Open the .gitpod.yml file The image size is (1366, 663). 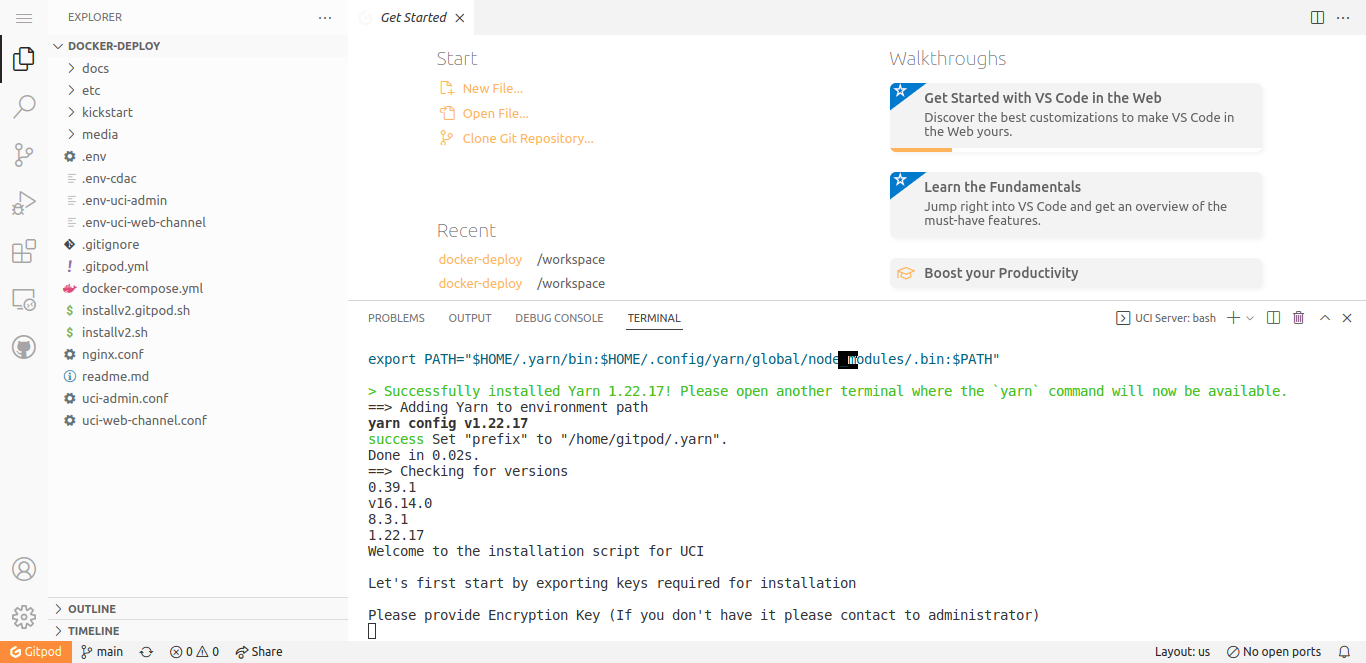198,266
